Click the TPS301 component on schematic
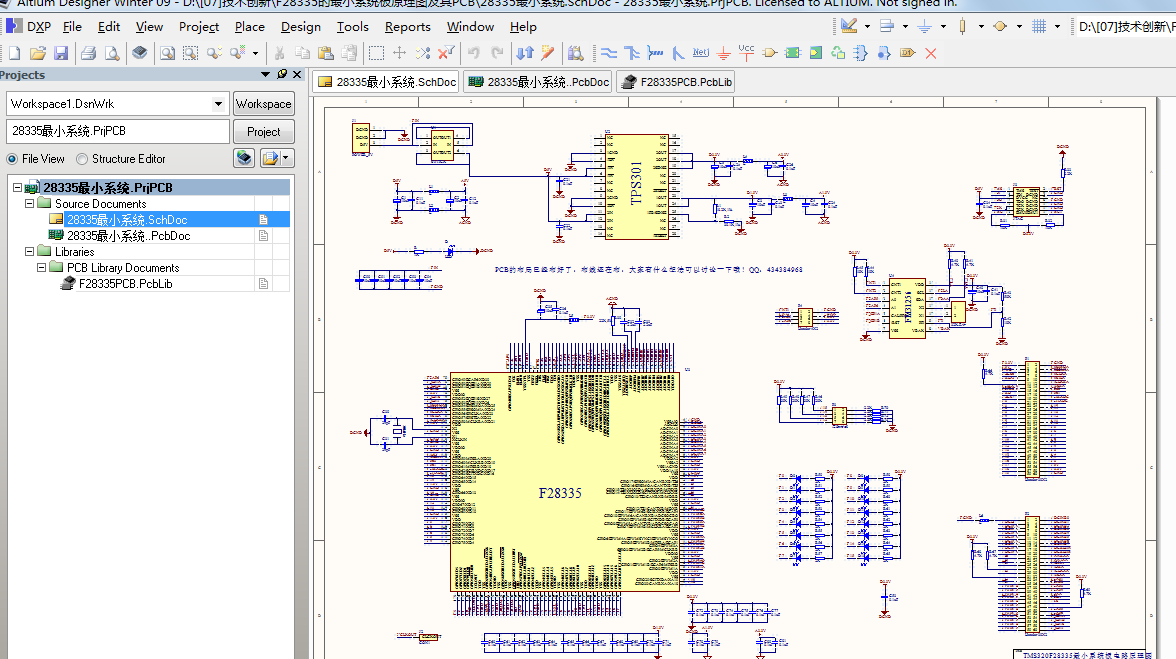Screen dimensions: 1176x659 tap(637, 187)
